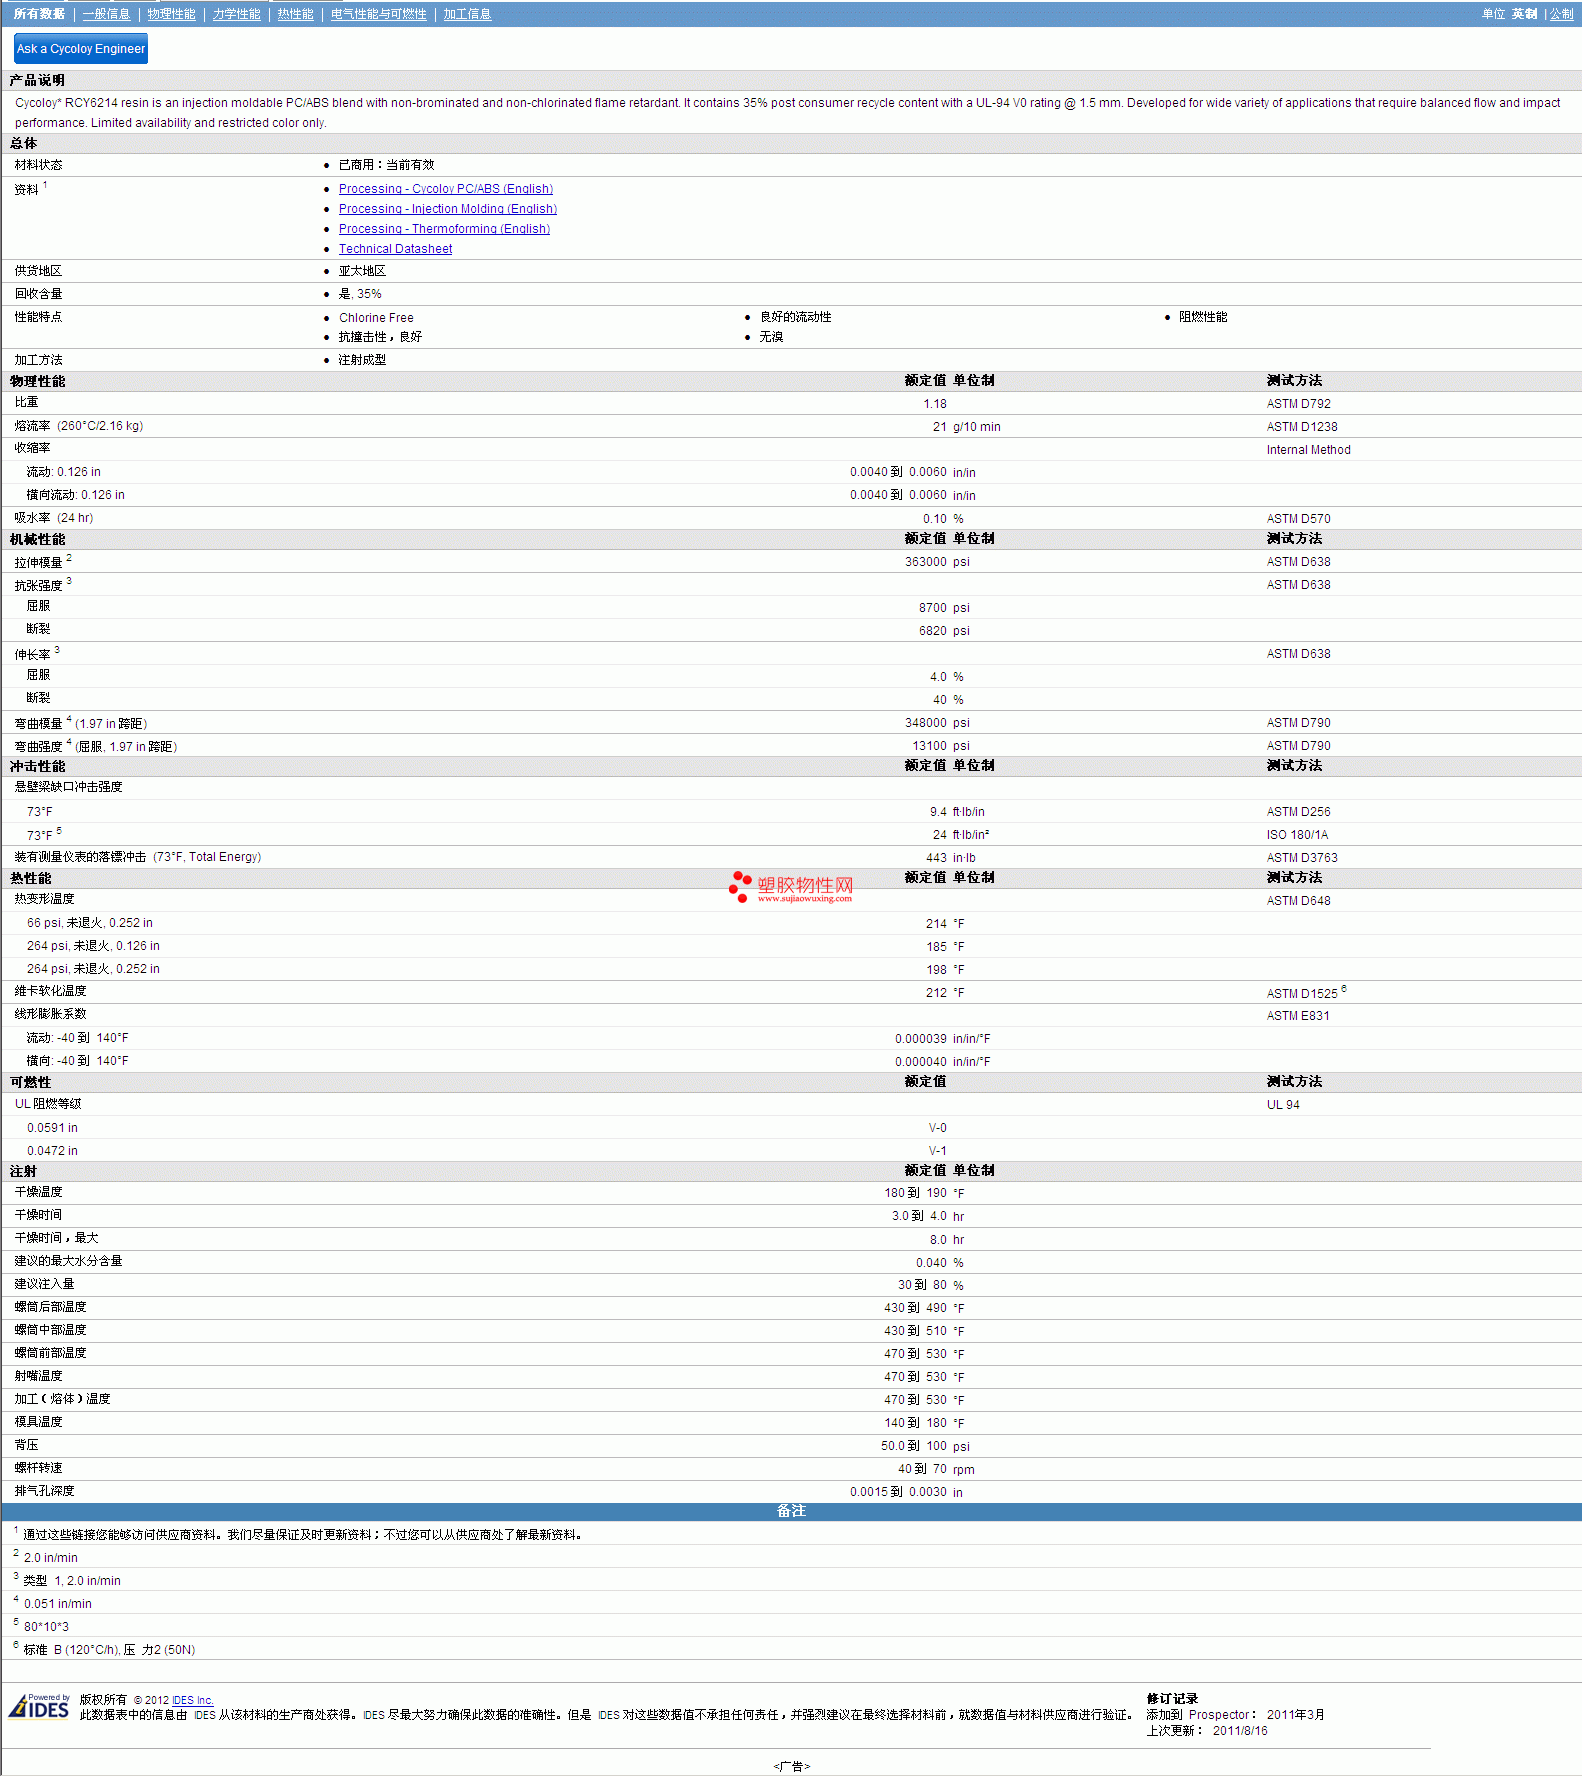The width and height of the screenshot is (1582, 1776).
Task: Click the 140 到 180 mold temperature value
Action: click(x=915, y=1423)
